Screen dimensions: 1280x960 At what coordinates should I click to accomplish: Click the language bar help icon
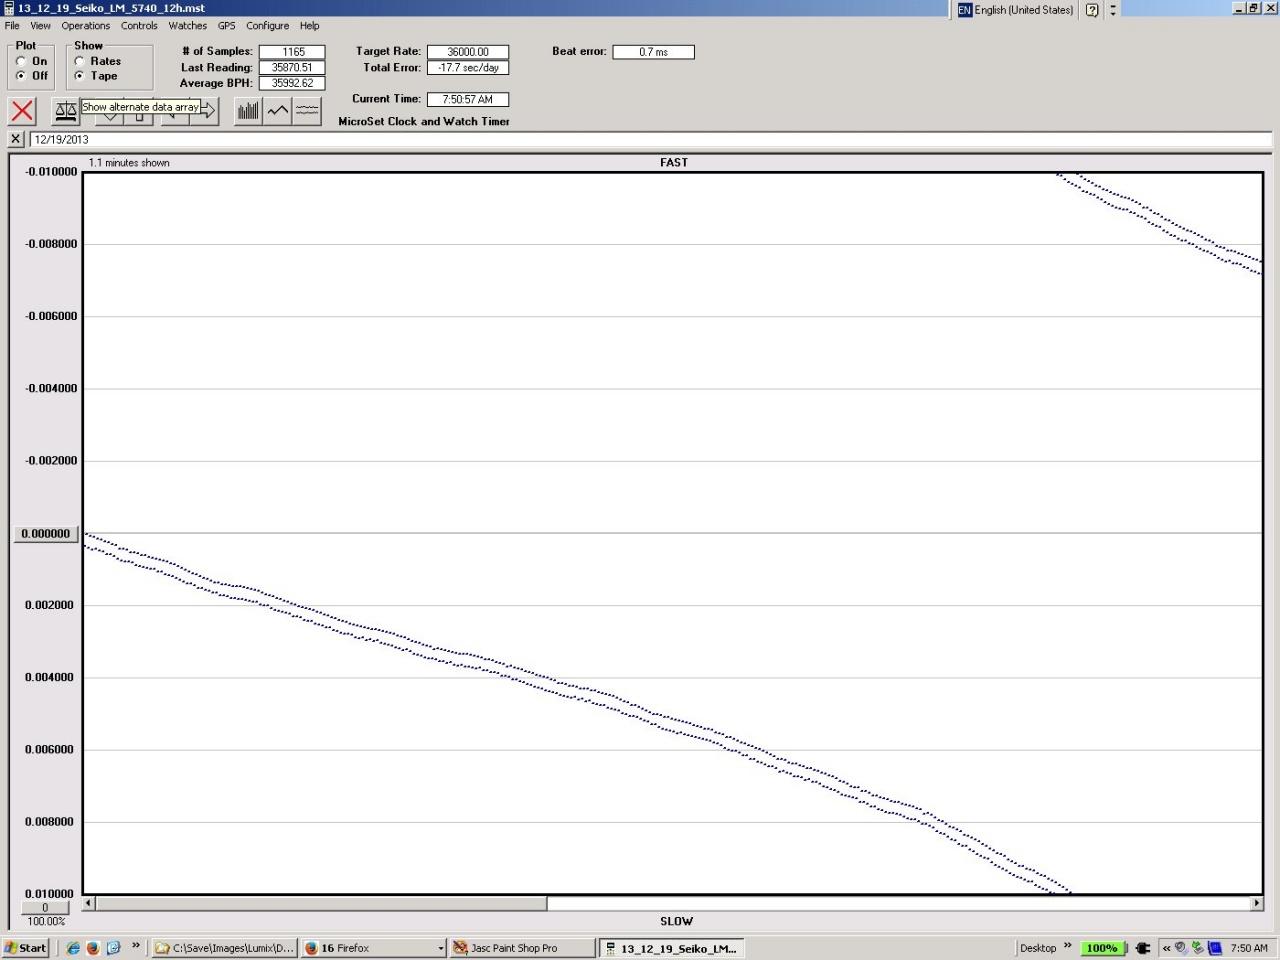tap(1092, 10)
